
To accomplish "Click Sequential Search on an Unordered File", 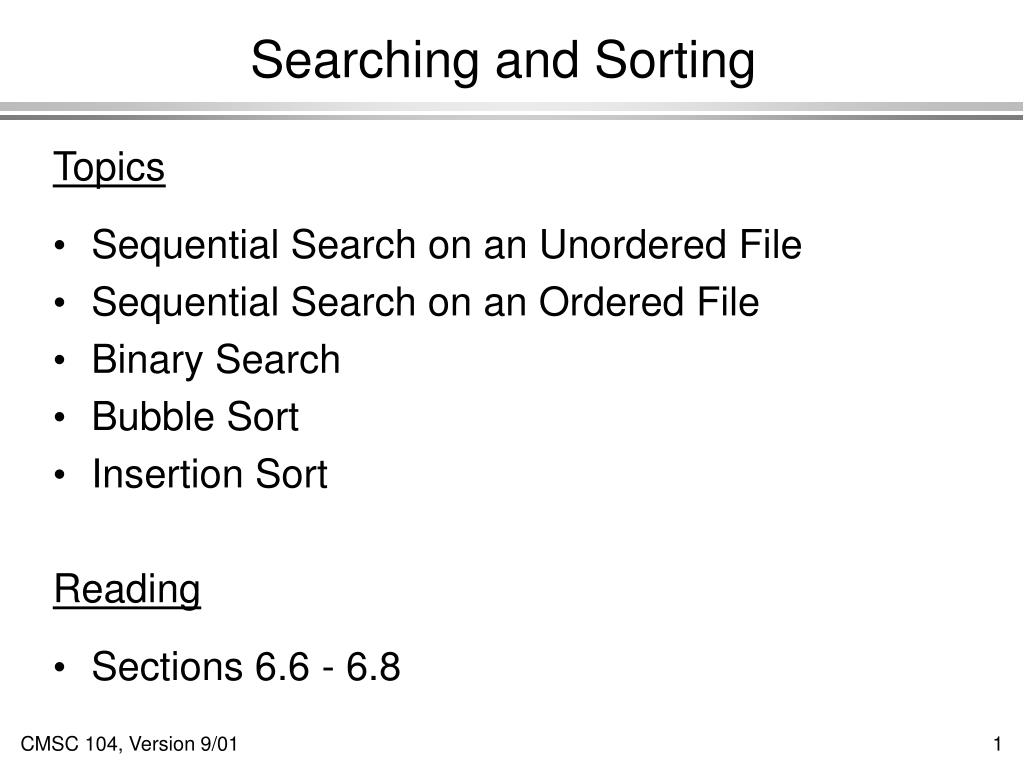I will (x=447, y=245).
